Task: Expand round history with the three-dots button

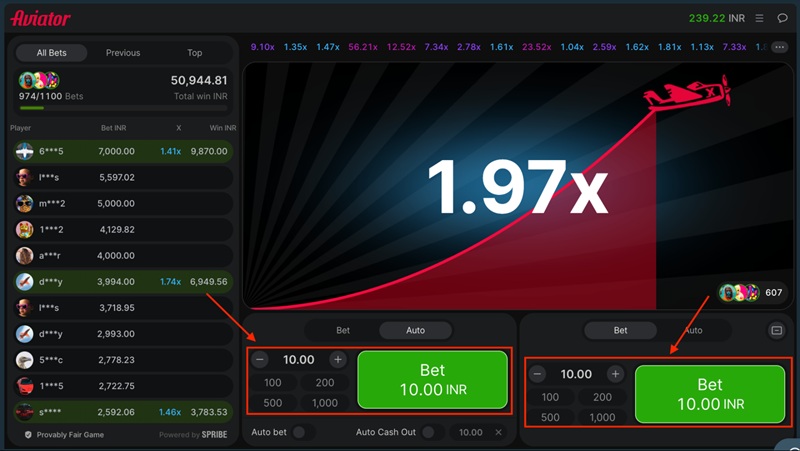Action: click(x=779, y=47)
